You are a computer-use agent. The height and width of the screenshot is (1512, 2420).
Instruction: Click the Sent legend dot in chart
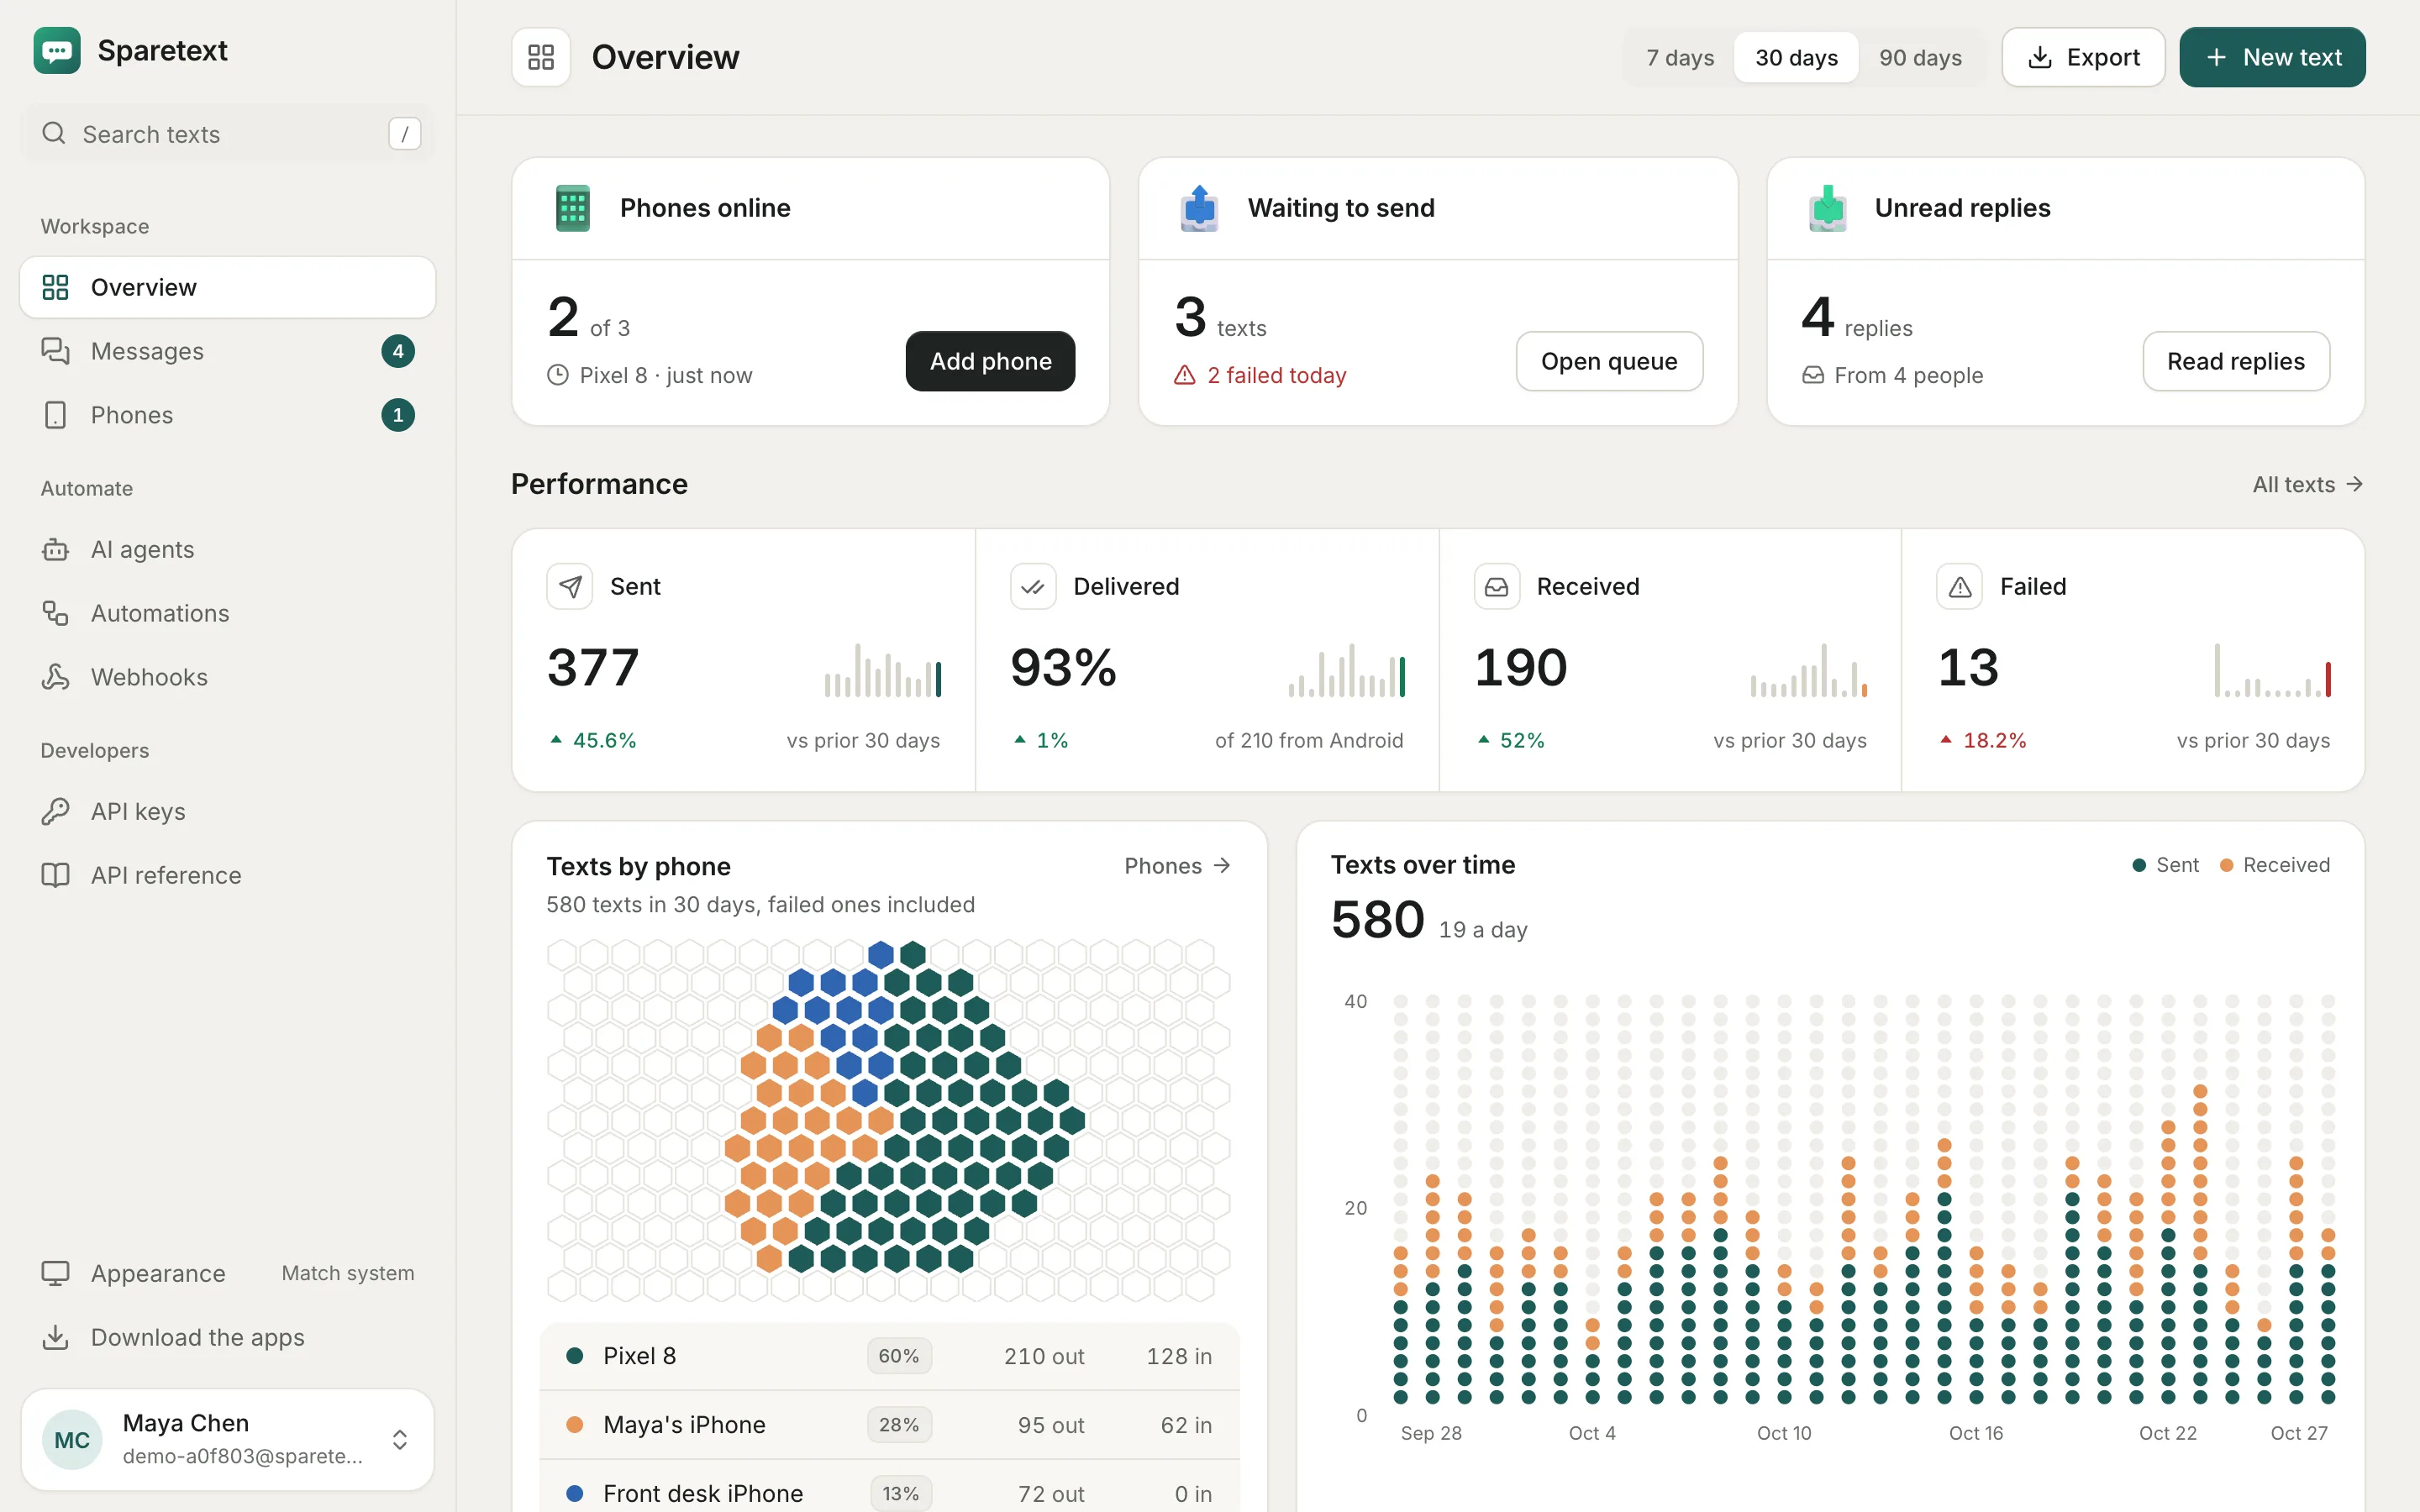pos(2139,865)
